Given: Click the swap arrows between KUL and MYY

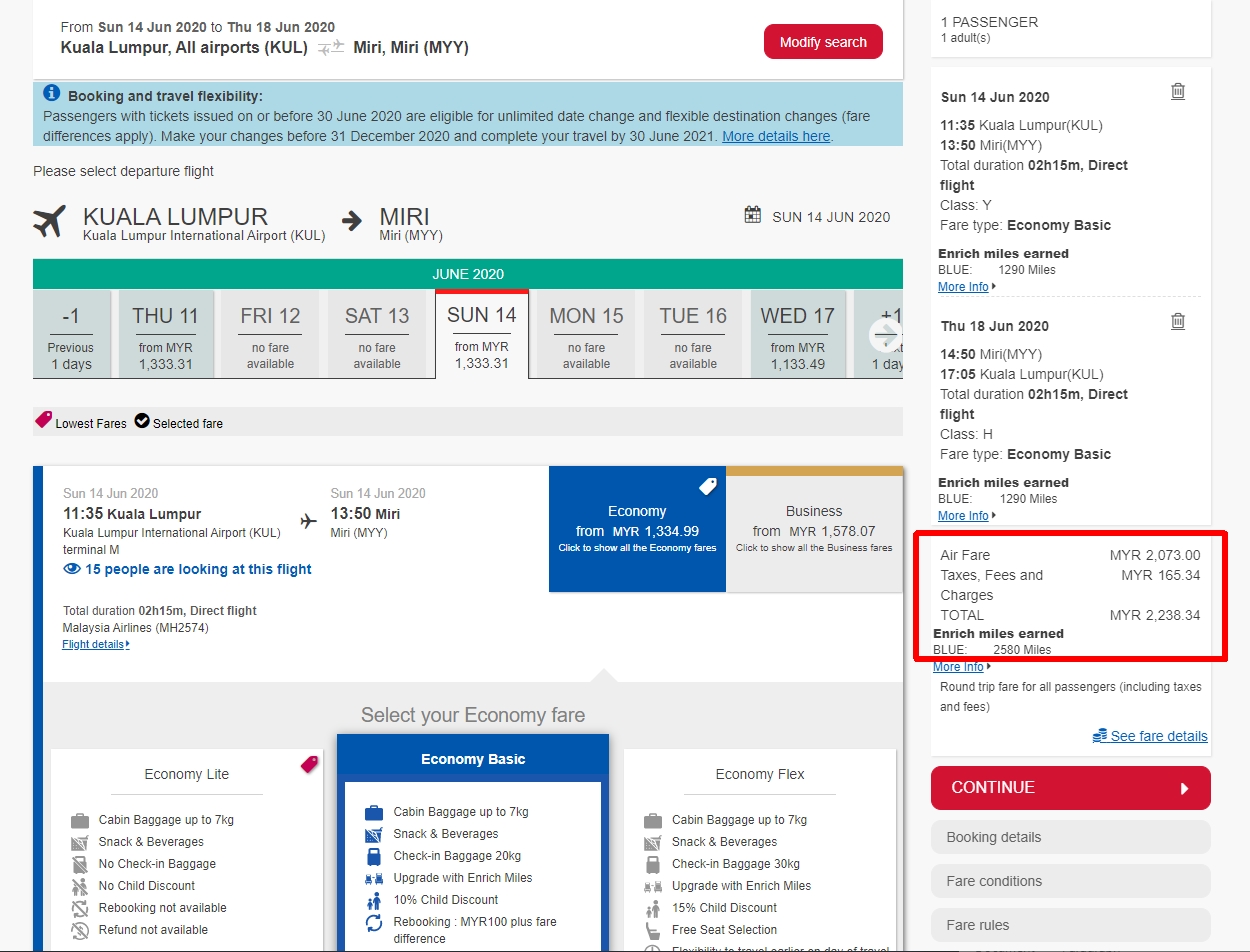Looking at the screenshot, I should click(331, 47).
